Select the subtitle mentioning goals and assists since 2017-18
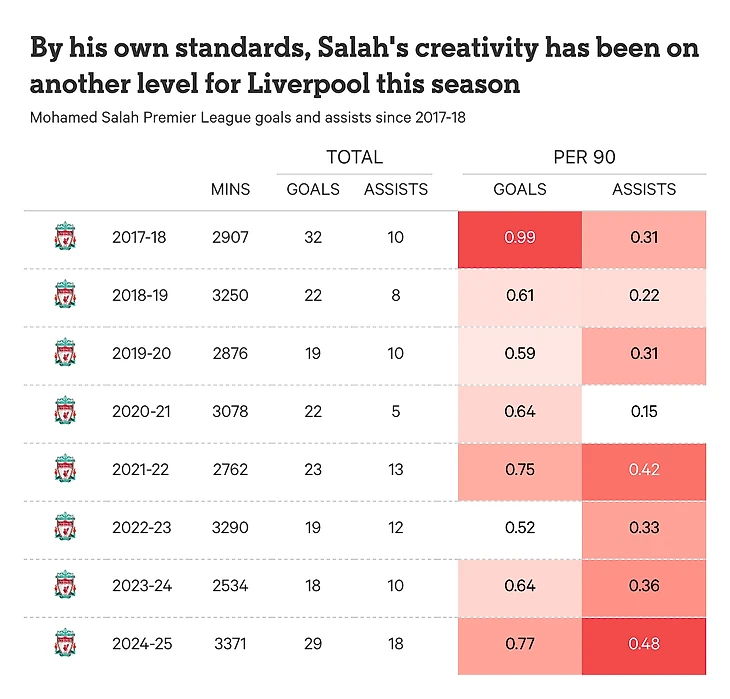 pos(248,118)
